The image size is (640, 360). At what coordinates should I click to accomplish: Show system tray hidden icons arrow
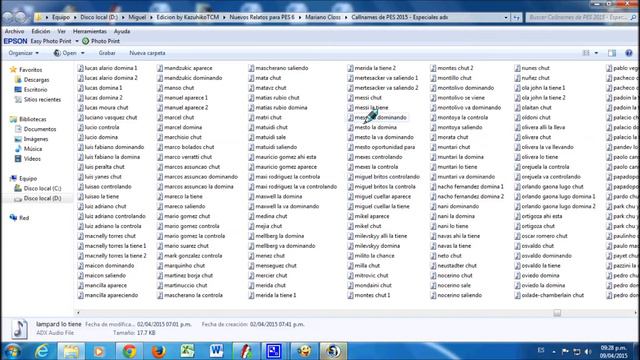click(554, 351)
